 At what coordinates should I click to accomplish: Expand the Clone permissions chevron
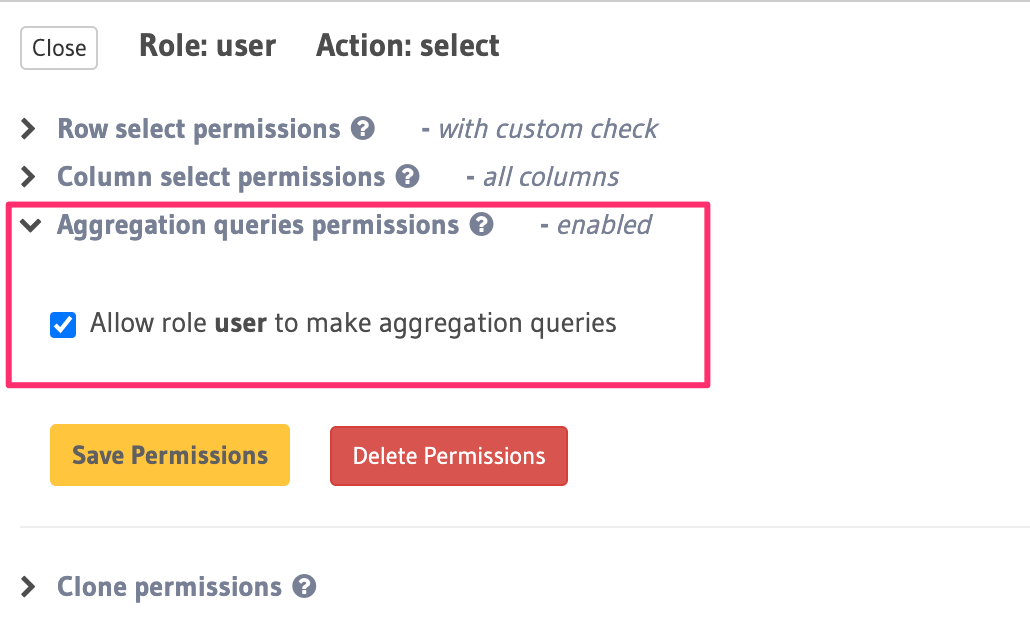tap(30, 587)
